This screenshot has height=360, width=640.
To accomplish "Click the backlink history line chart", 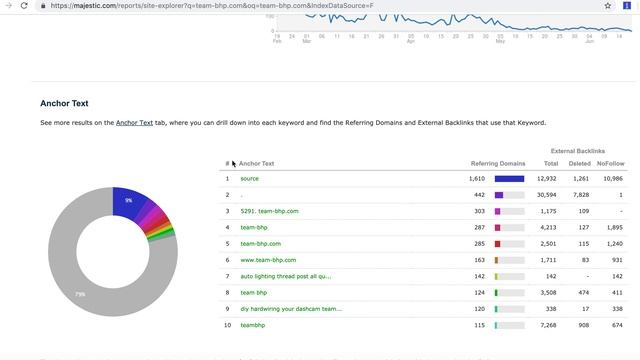I will [454, 22].
